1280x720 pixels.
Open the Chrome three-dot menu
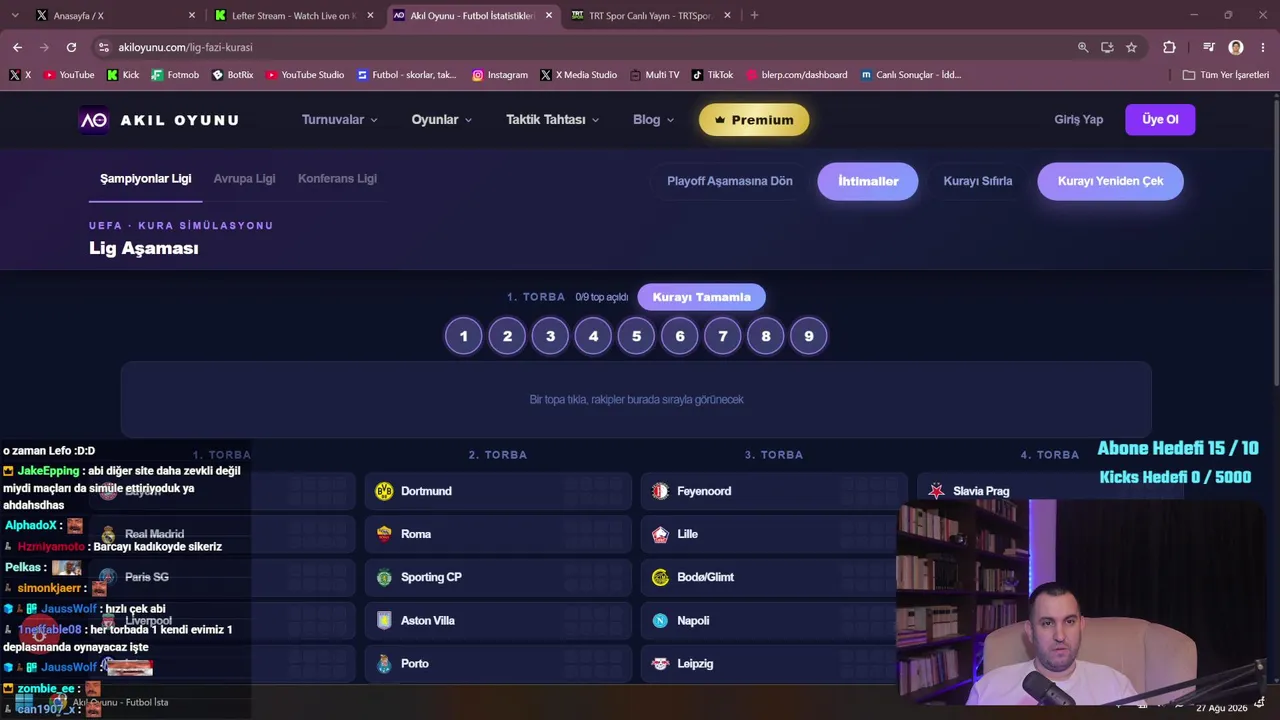(x=1263, y=47)
